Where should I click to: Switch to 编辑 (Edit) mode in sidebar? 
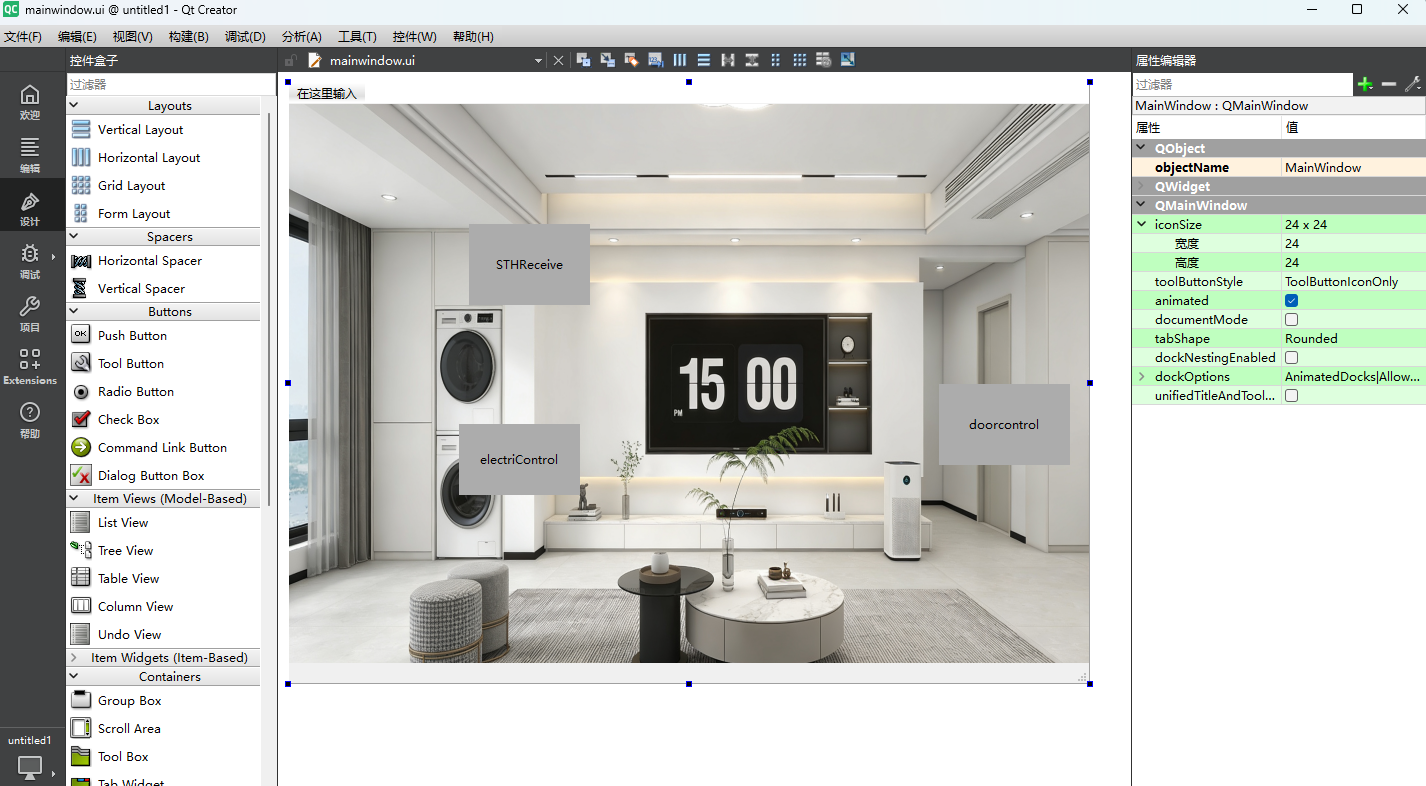(x=30, y=155)
